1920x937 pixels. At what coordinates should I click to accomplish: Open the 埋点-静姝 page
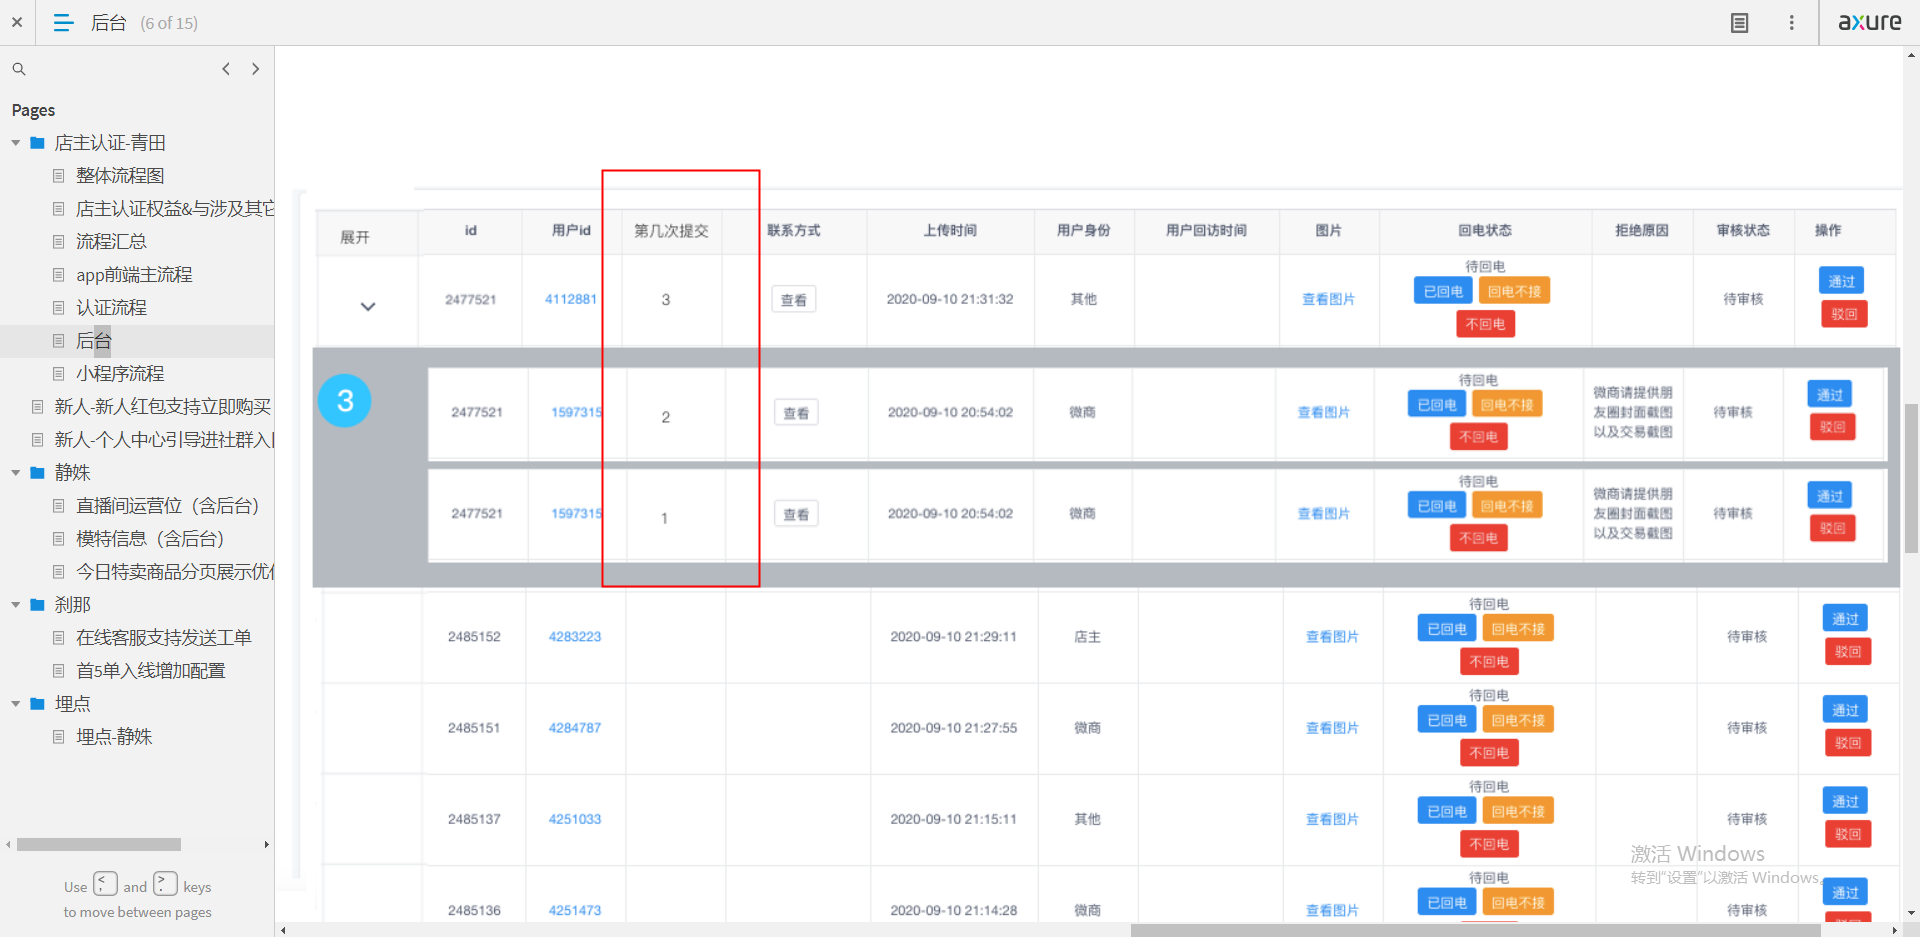[114, 737]
